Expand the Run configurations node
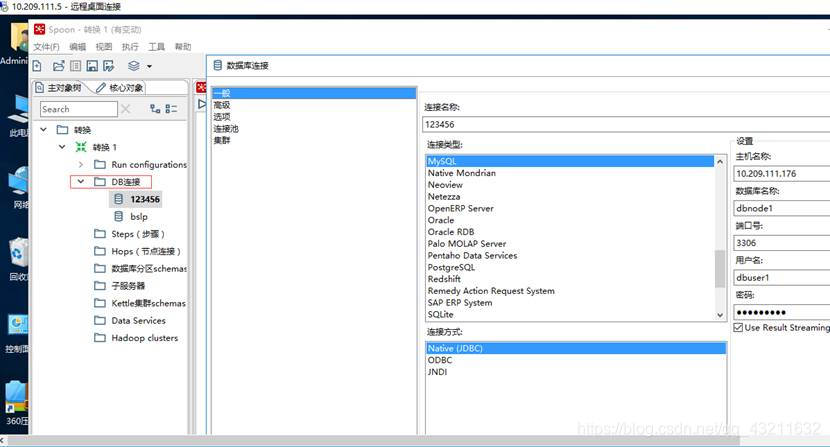The image size is (830, 447). (80, 164)
